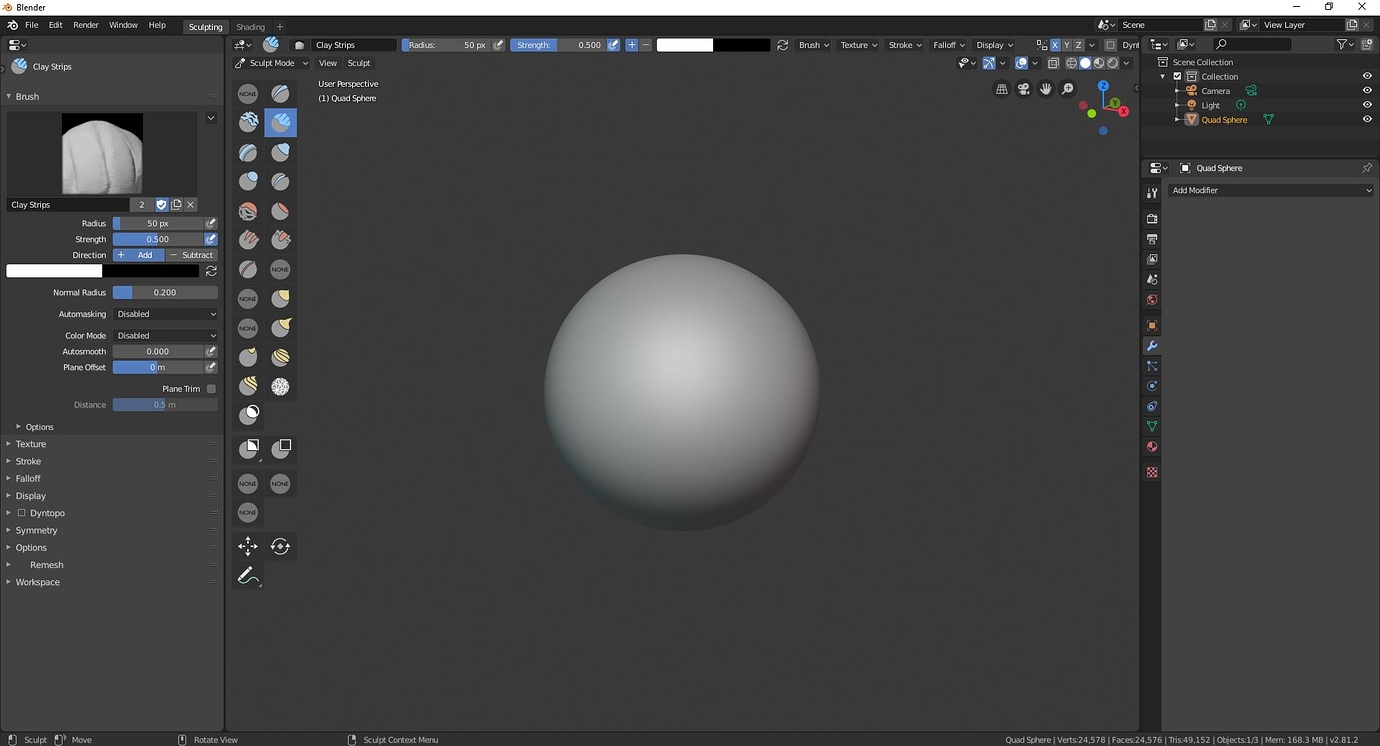Screen dimensions: 1380x746
Task: Select the Pinch brush tool
Action: tap(248, 269)
